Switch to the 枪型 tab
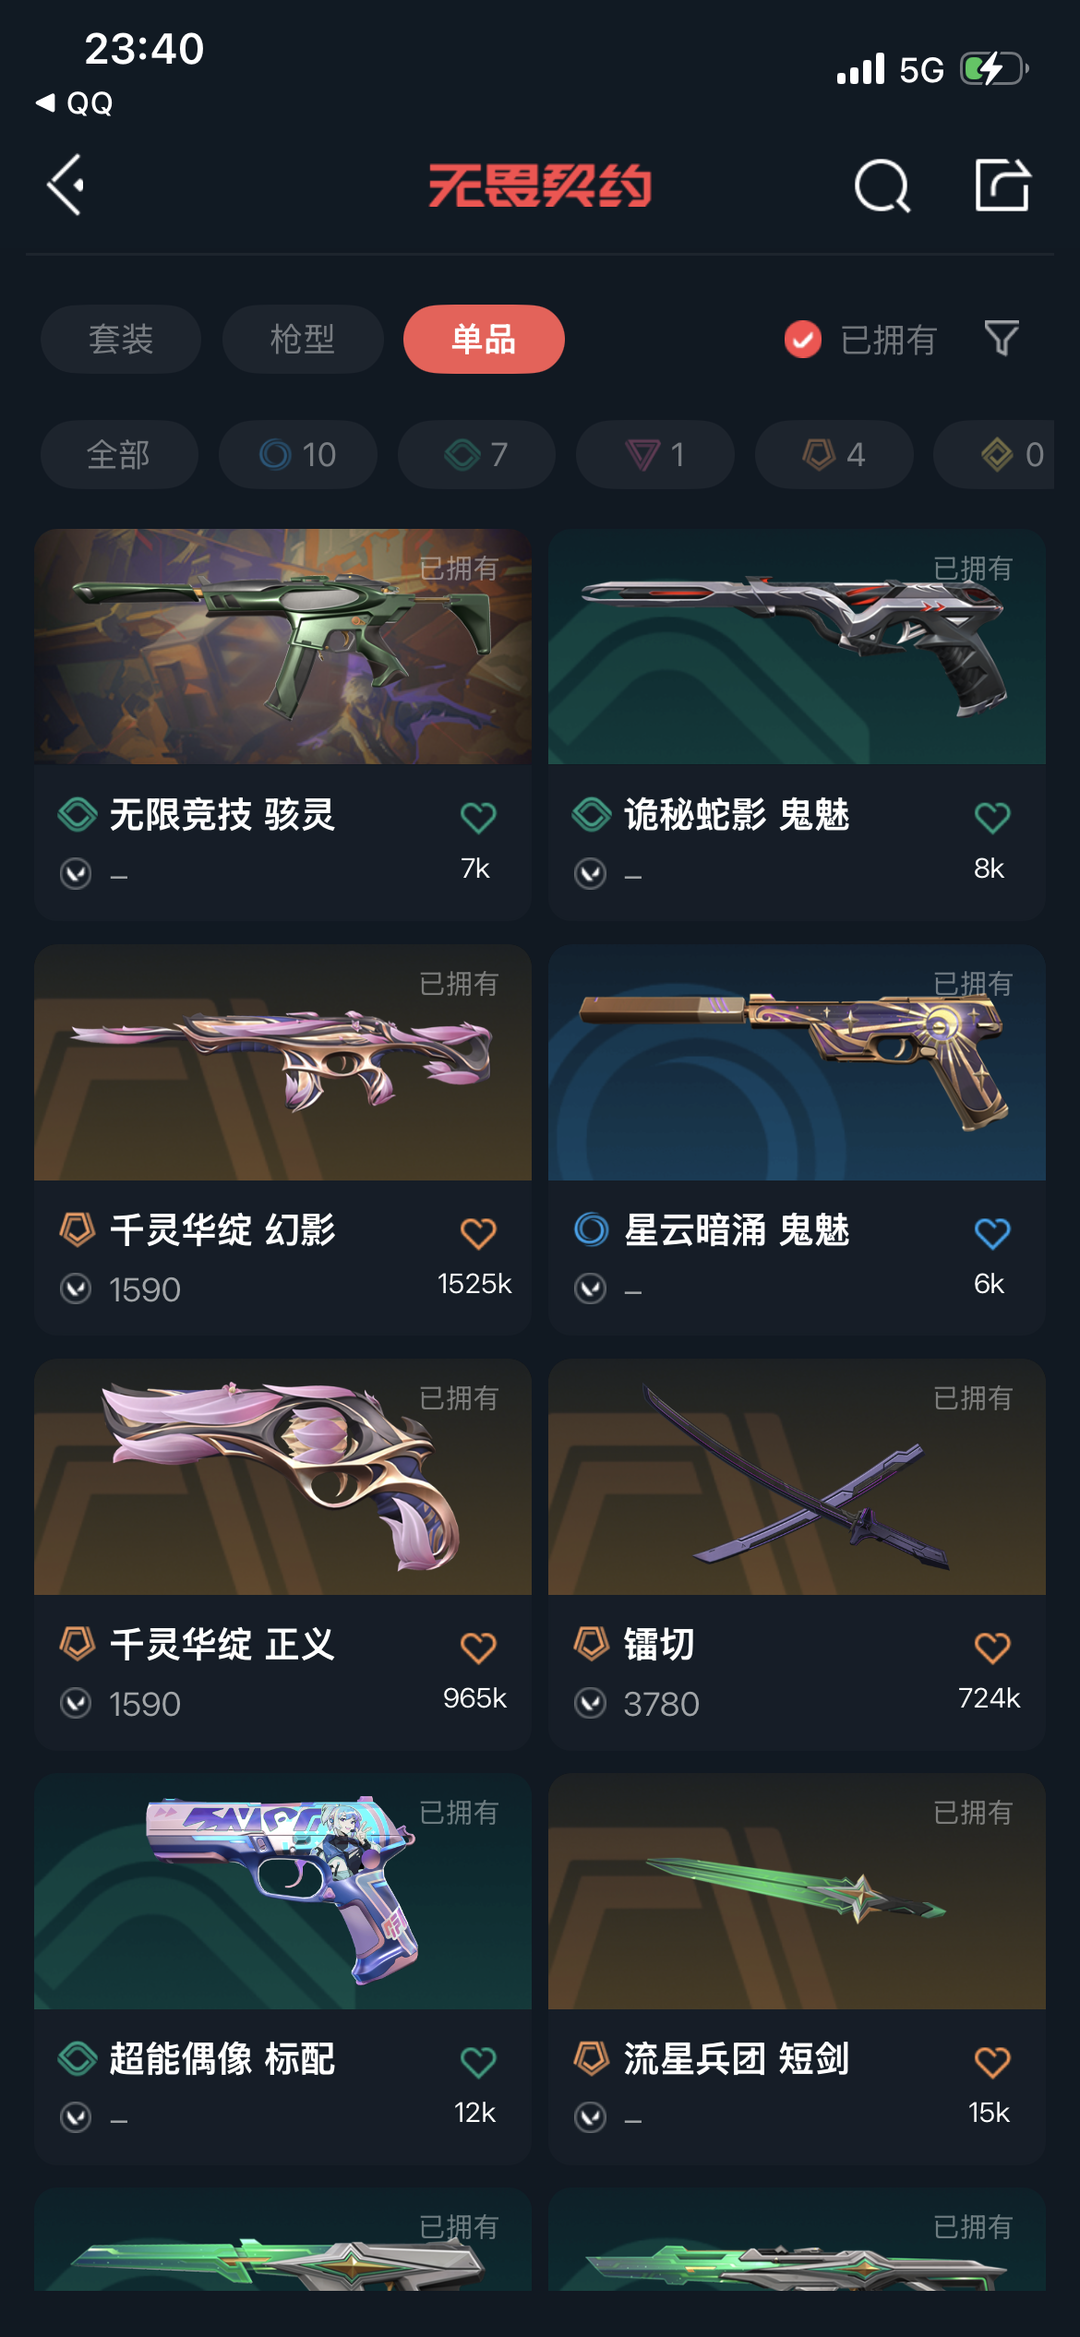The image size is (1080, 2337). [303, 339]
